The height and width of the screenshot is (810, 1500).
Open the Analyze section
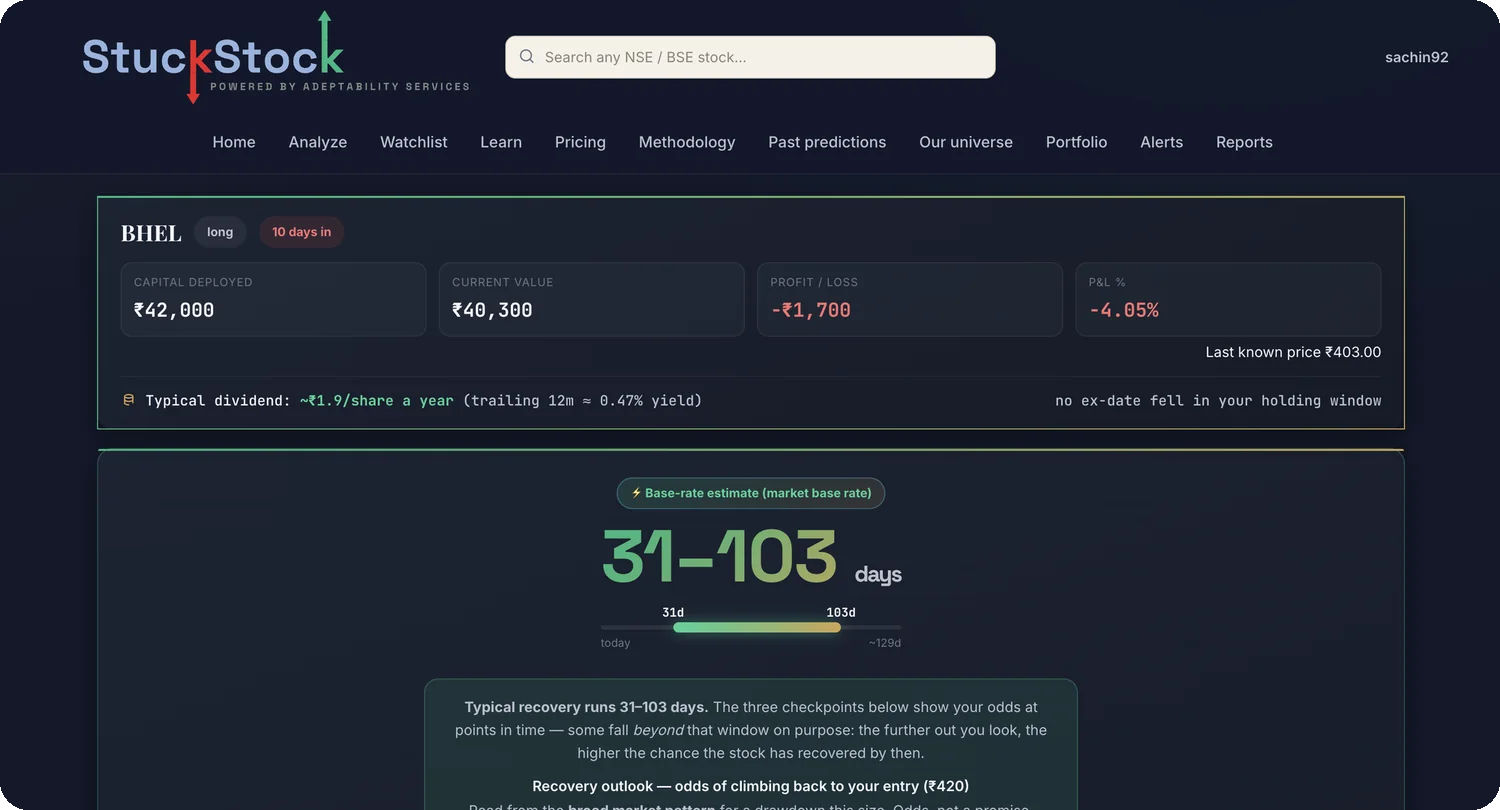point(318,142)
